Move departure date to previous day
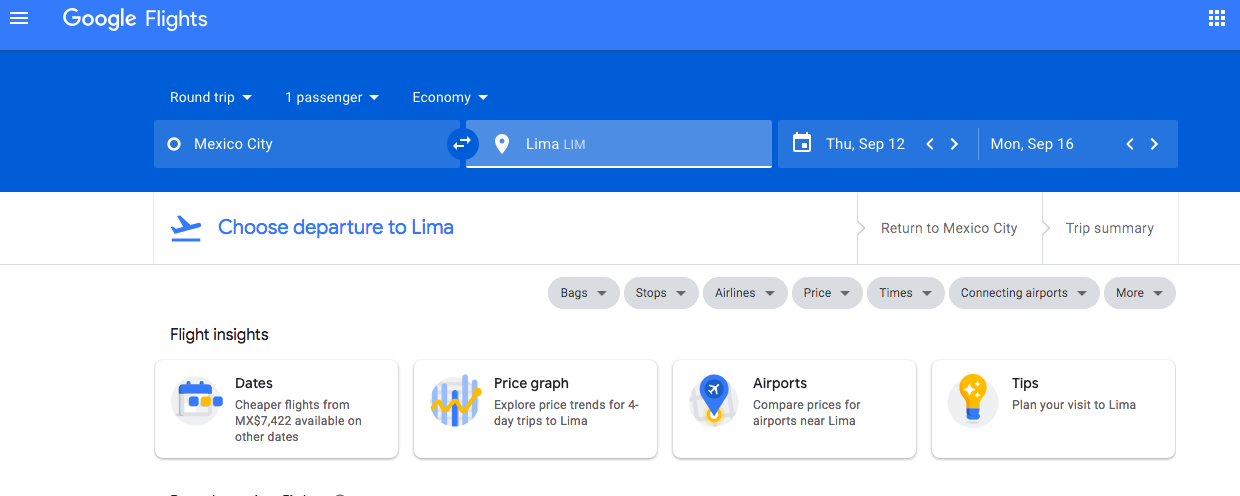The image size is (1240, 496). [930, 144]
